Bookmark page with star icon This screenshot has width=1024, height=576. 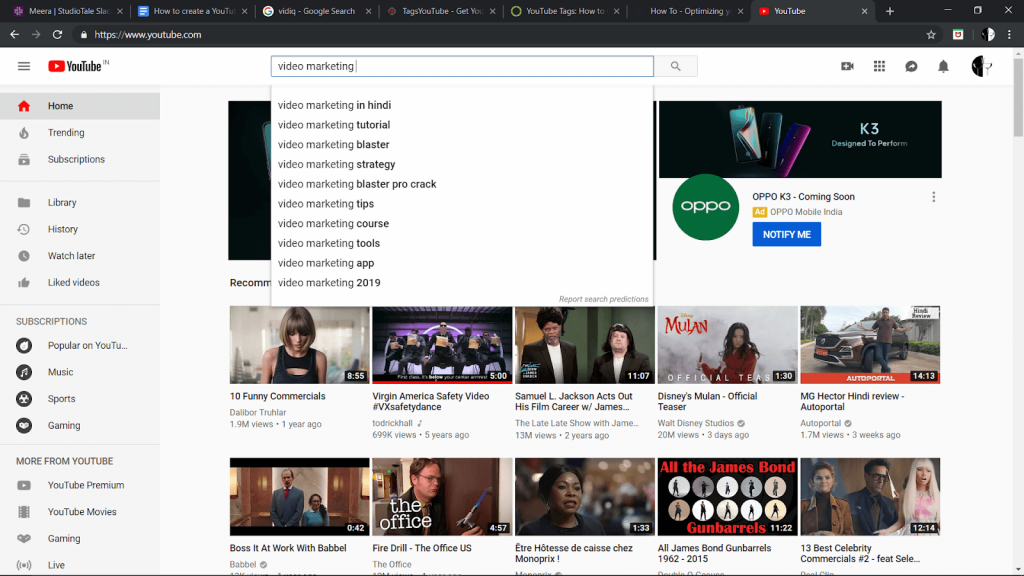(x=931, y=35)
